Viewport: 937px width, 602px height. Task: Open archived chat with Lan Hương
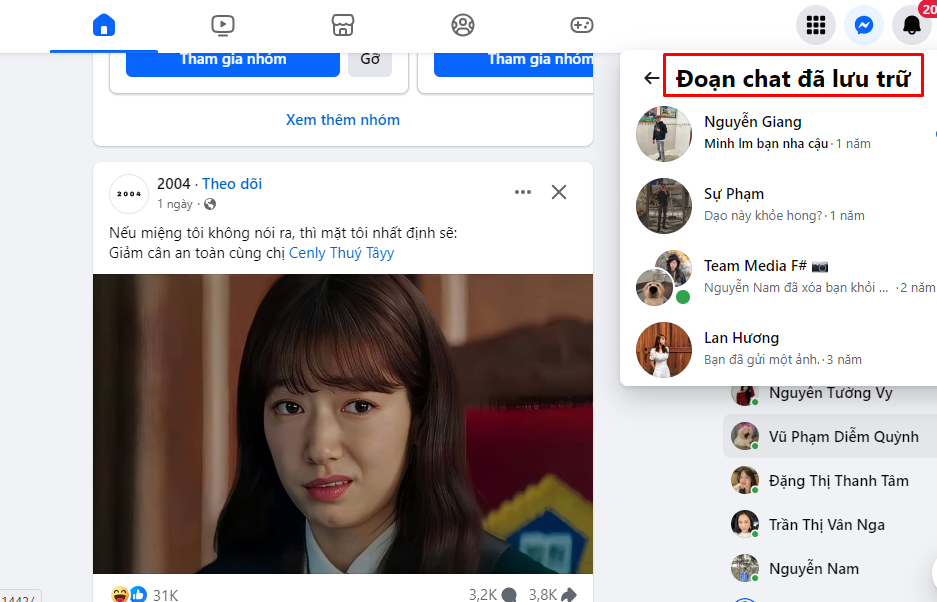click(x=782, y=350)
